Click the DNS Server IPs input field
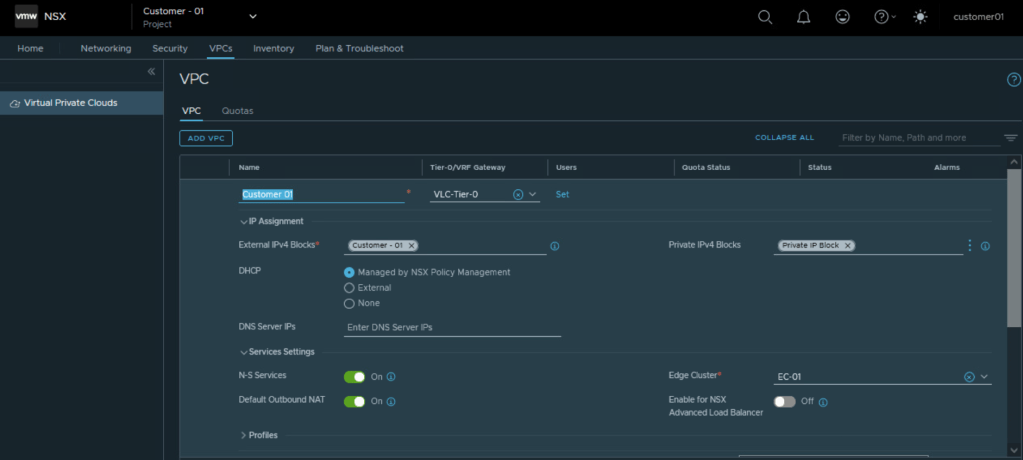This screenshot has height=460, width=1023. coord(452,327)
